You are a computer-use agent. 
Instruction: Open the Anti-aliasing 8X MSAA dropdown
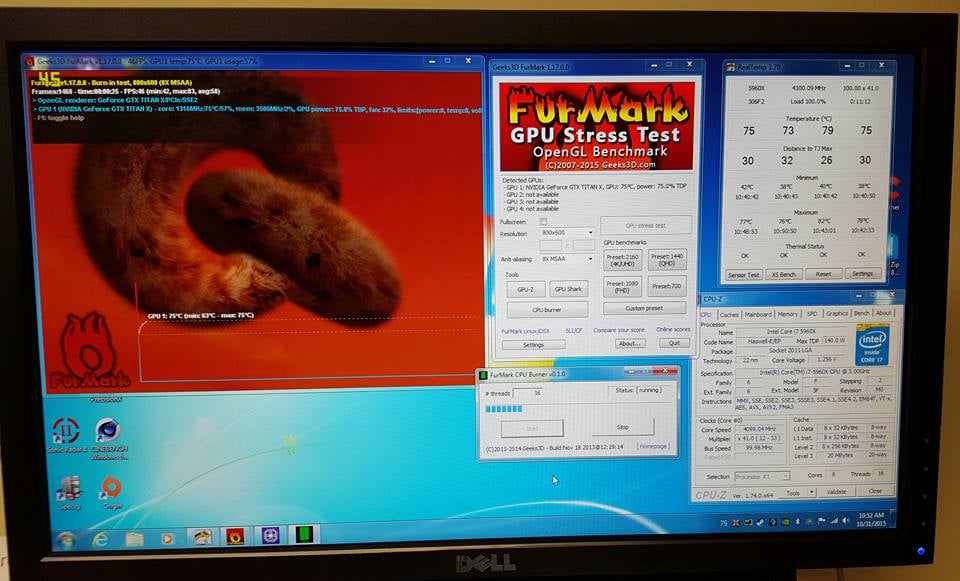click(x=568, y=259)
